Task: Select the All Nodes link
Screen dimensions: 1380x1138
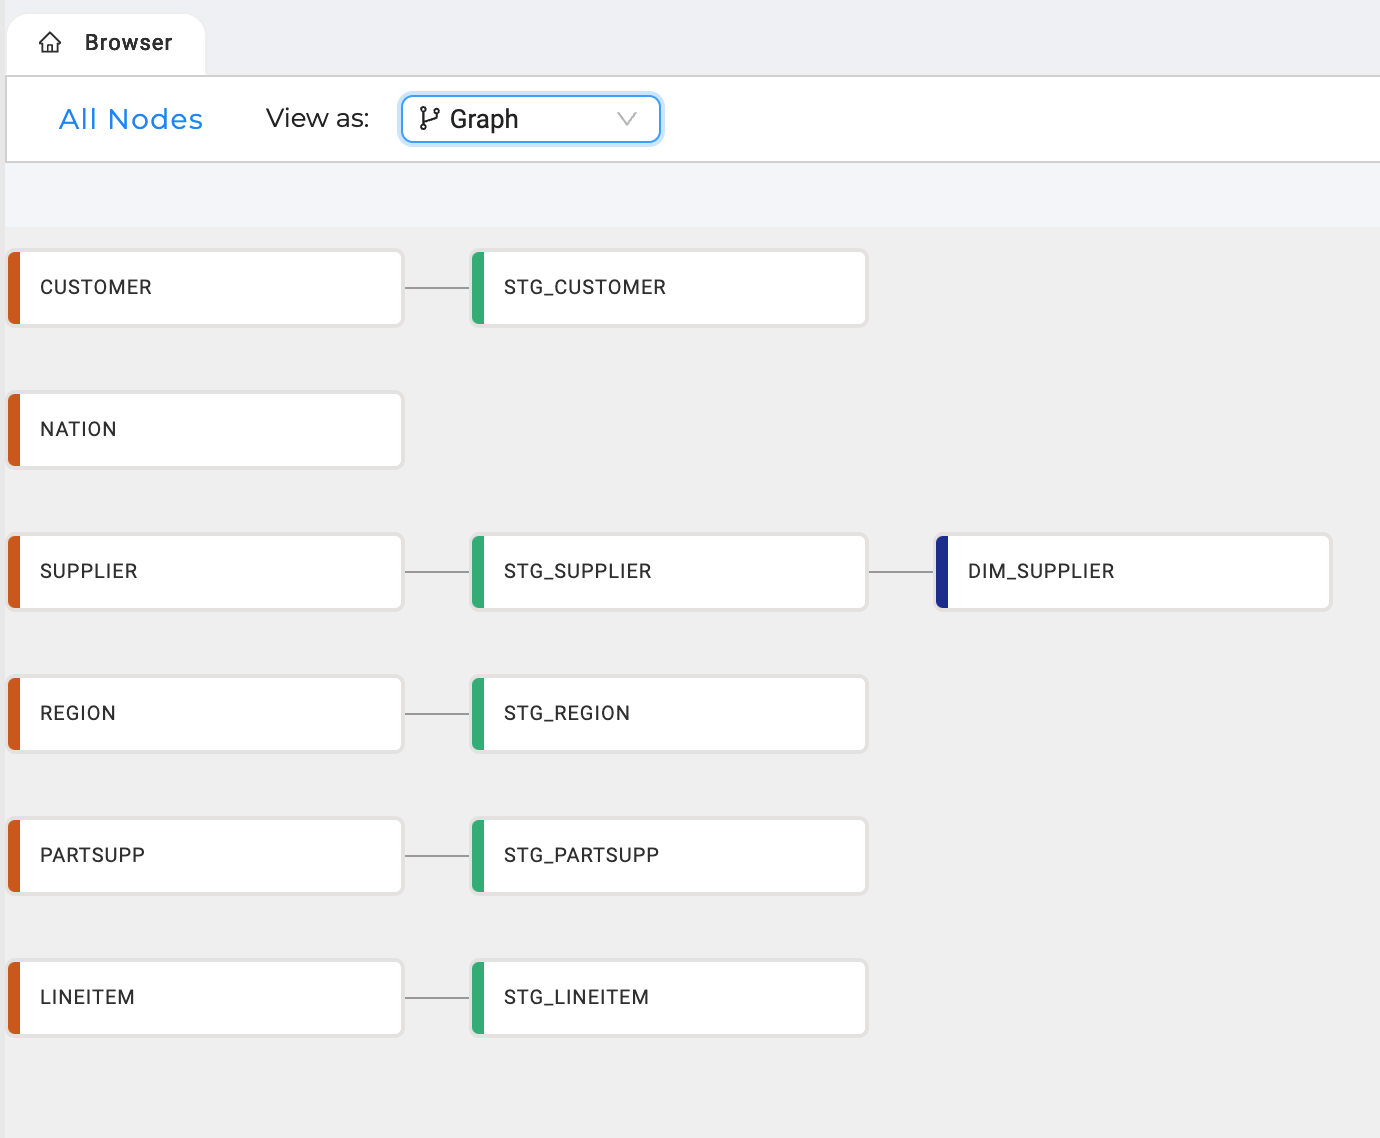Action: pos(131,119)
